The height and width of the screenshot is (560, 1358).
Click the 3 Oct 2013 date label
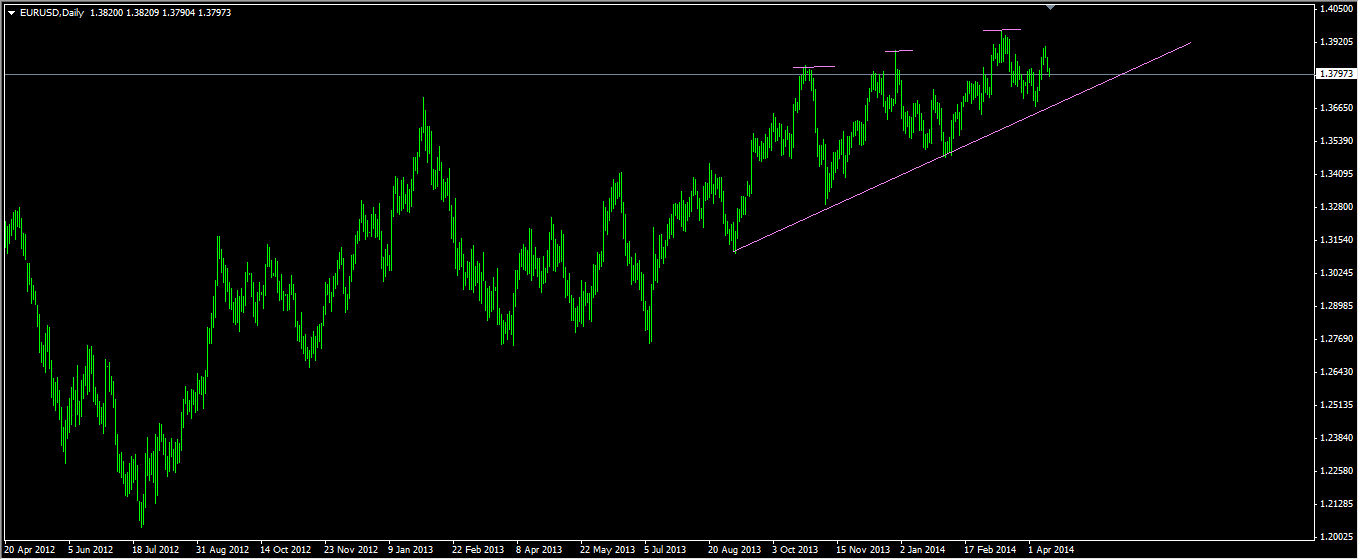pos(795,550)
